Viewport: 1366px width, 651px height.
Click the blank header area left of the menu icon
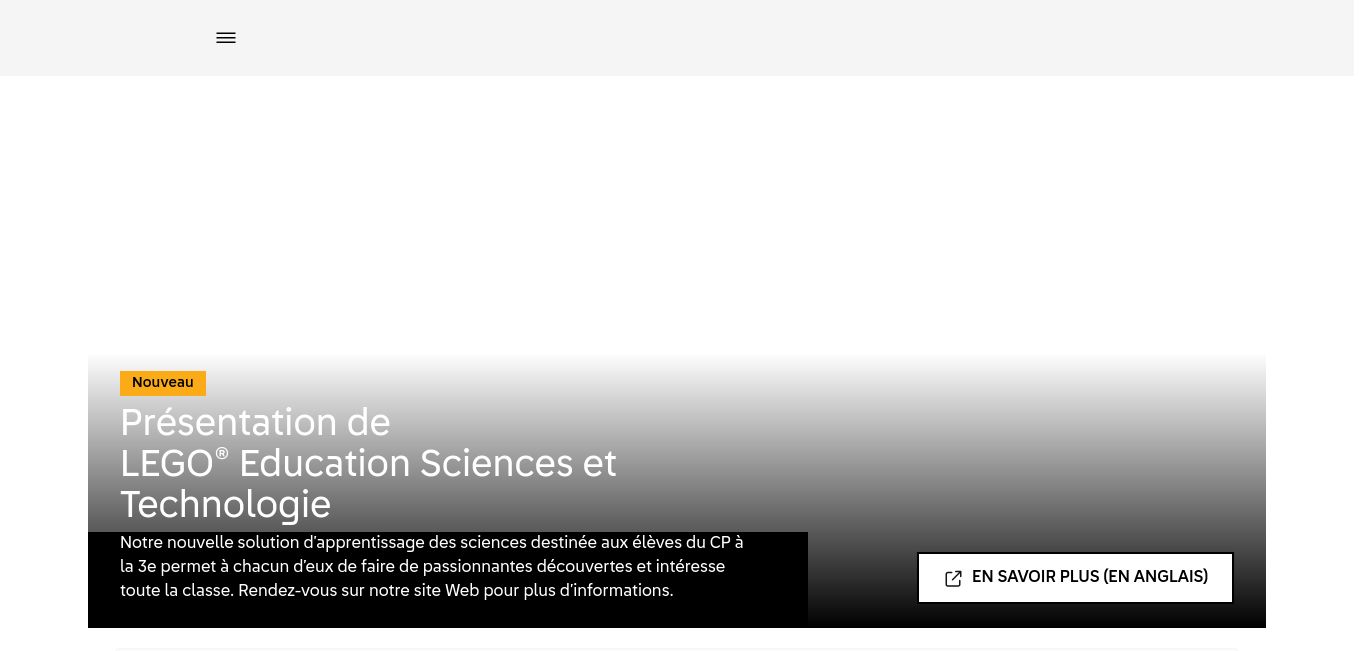(105, 38)
